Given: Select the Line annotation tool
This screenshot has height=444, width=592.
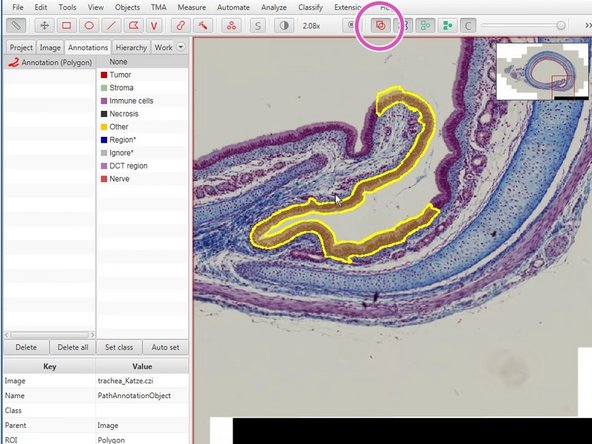Looking at the screenshot, I should 111,26.
